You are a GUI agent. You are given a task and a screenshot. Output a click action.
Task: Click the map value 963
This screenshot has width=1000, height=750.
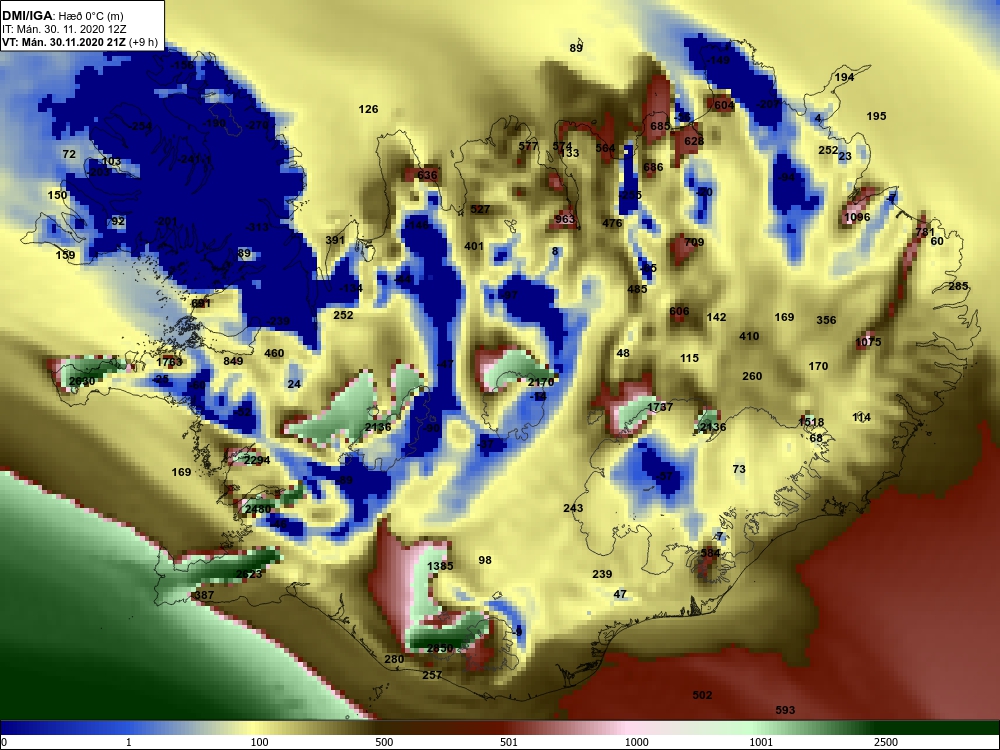[564, 219]
